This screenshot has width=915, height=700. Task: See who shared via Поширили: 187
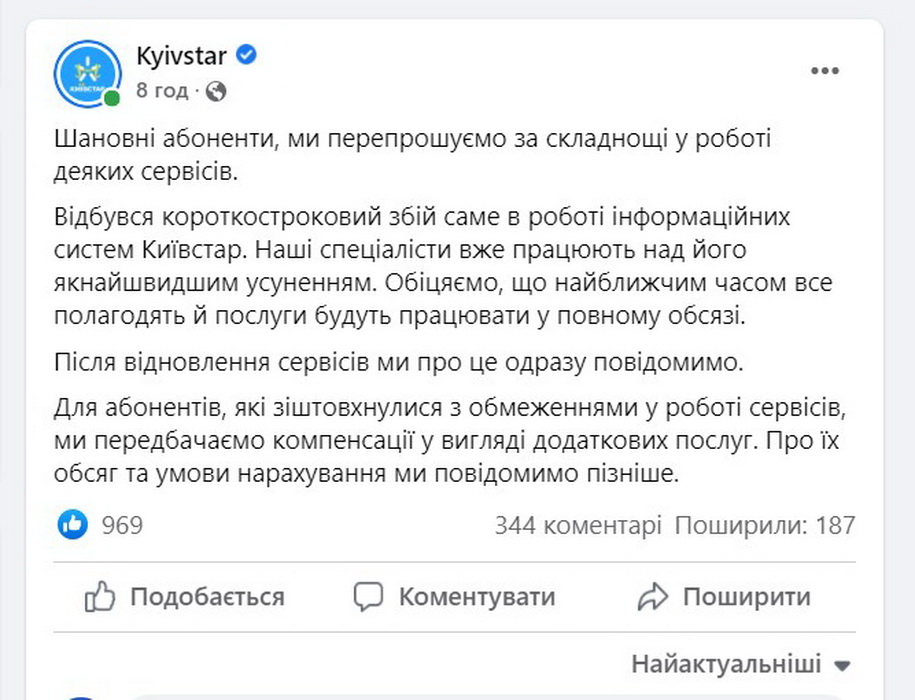(765, 525)
